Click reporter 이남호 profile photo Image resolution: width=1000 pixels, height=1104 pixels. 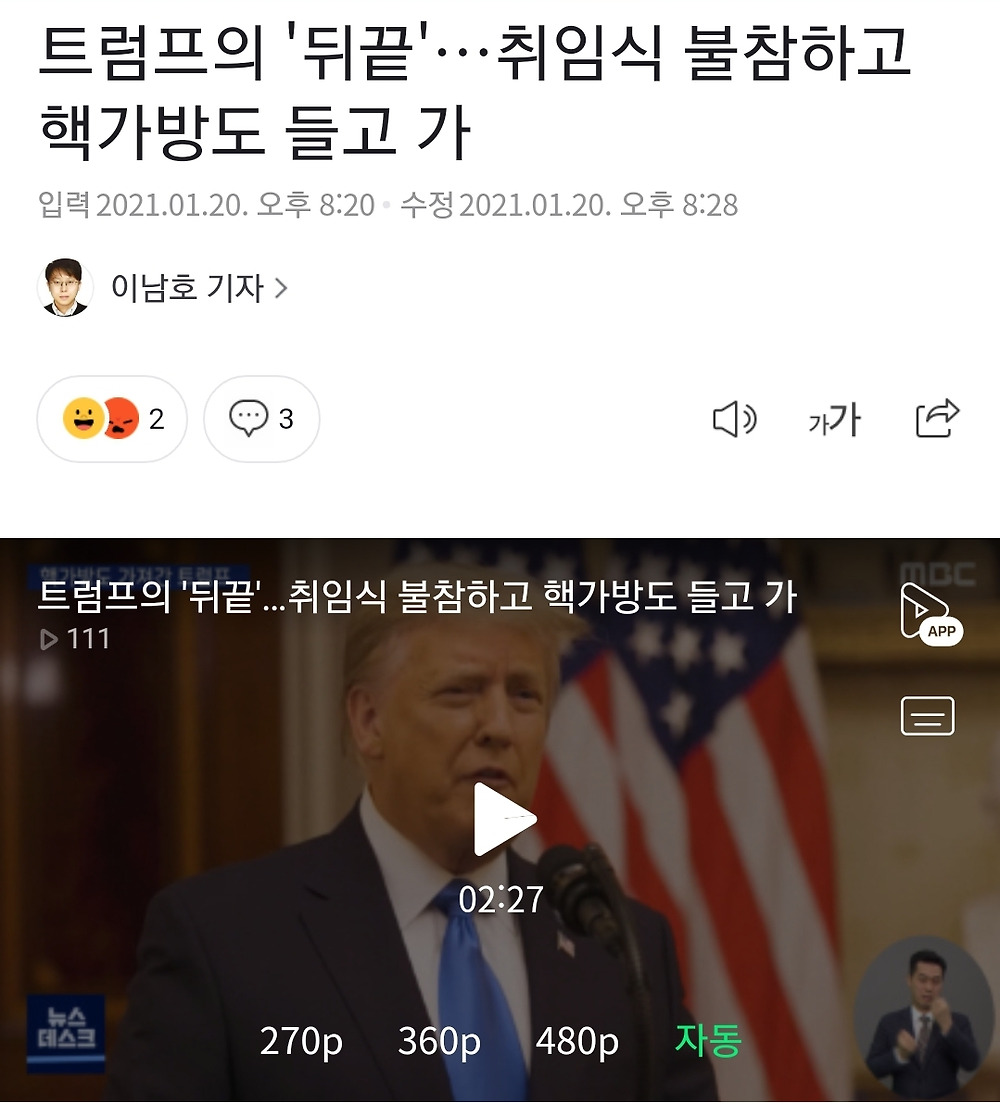tap(65, 287)
